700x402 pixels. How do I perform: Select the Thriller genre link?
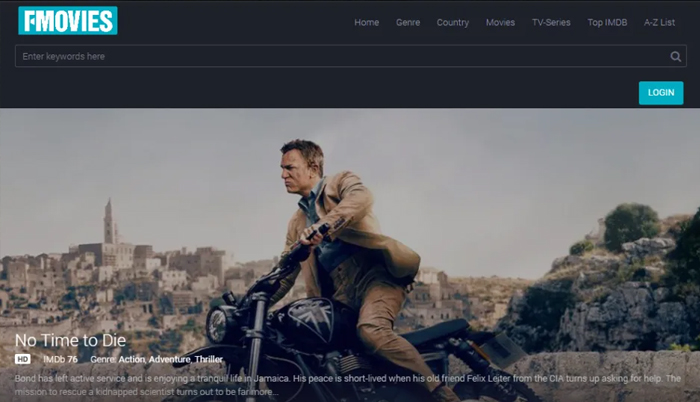[x=208, y=359]
